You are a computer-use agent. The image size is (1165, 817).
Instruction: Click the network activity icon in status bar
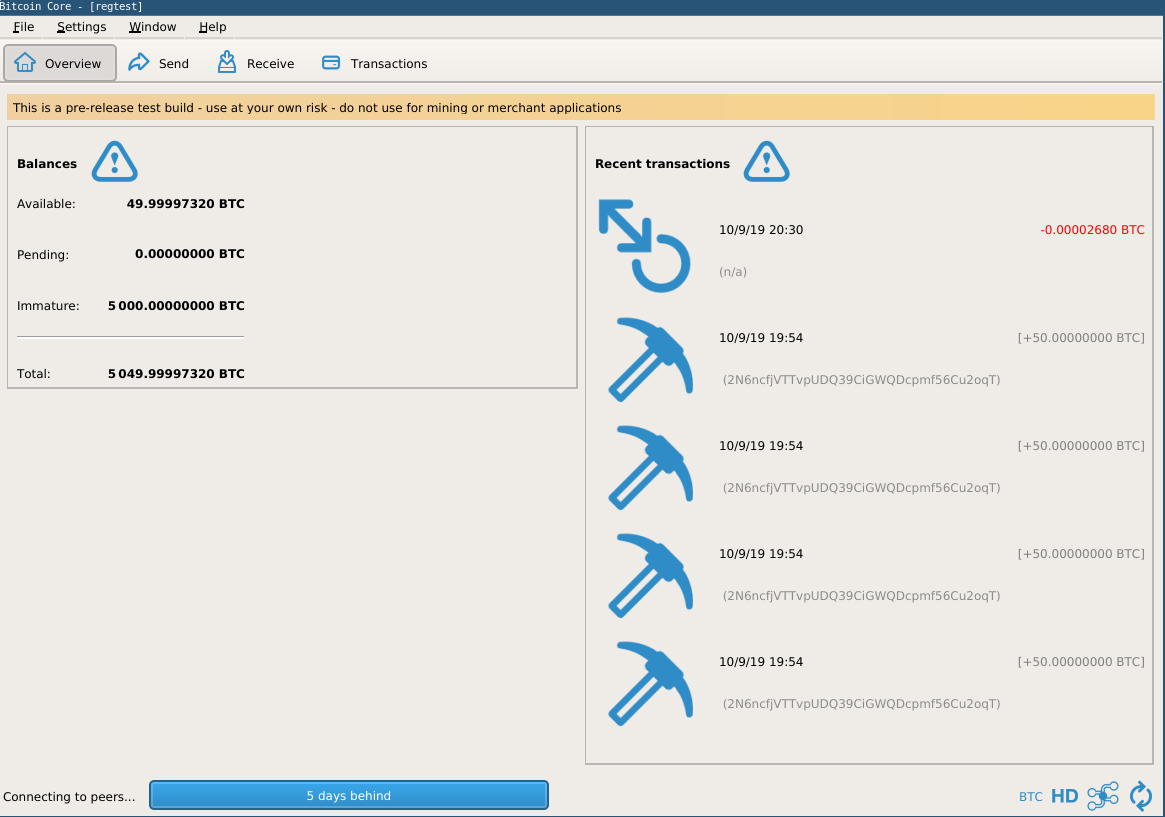pyautogui.click(x=1103, y=796)
